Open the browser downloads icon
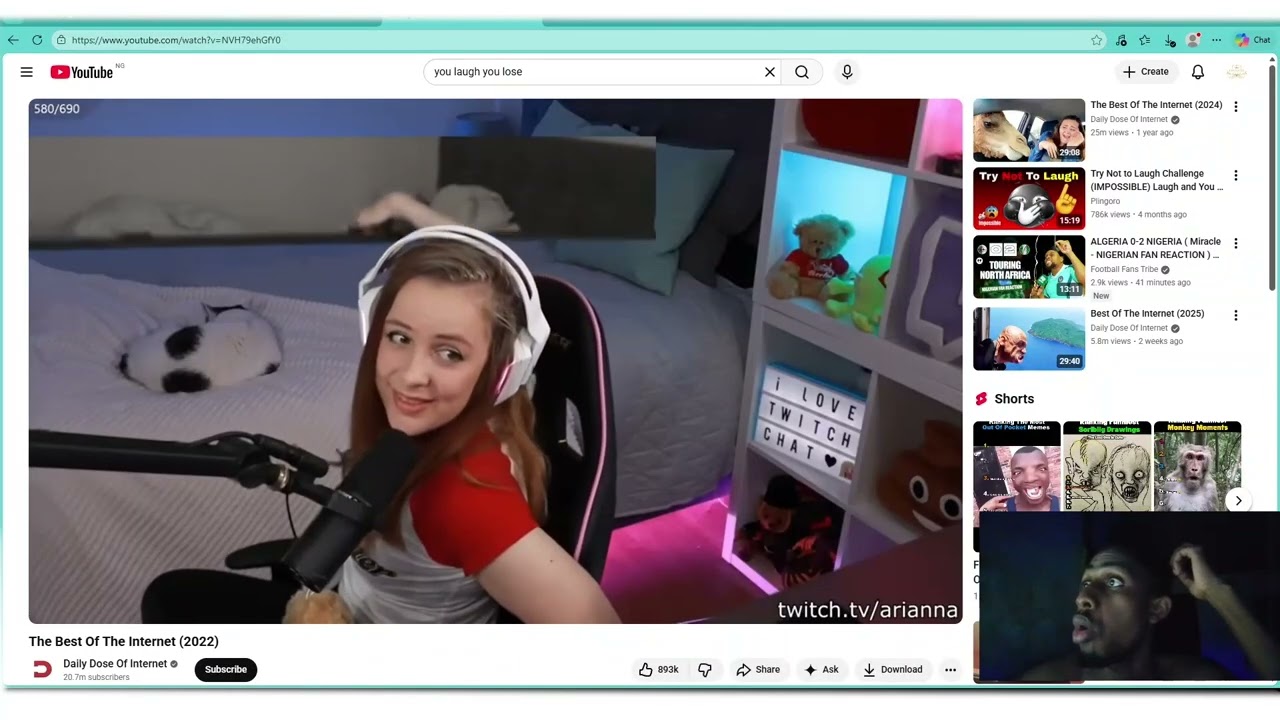Screen dimensions: 1280x720 [1170, 40]
